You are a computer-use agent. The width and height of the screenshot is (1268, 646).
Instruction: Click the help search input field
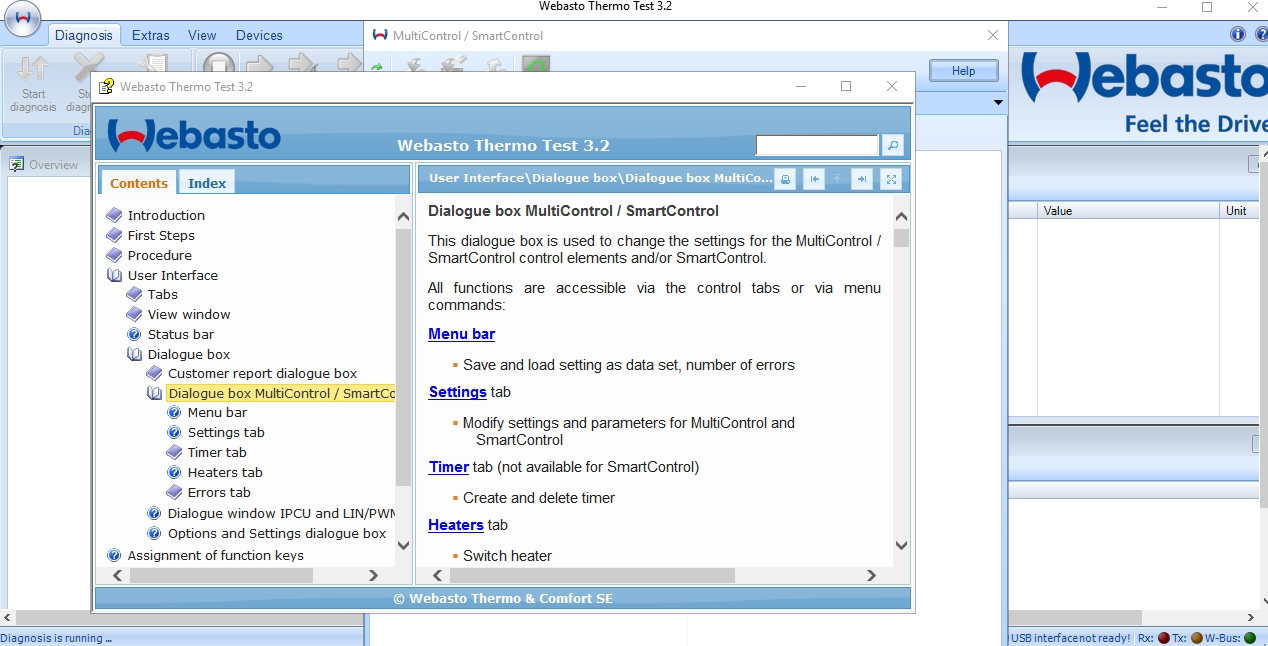[816, 146]
